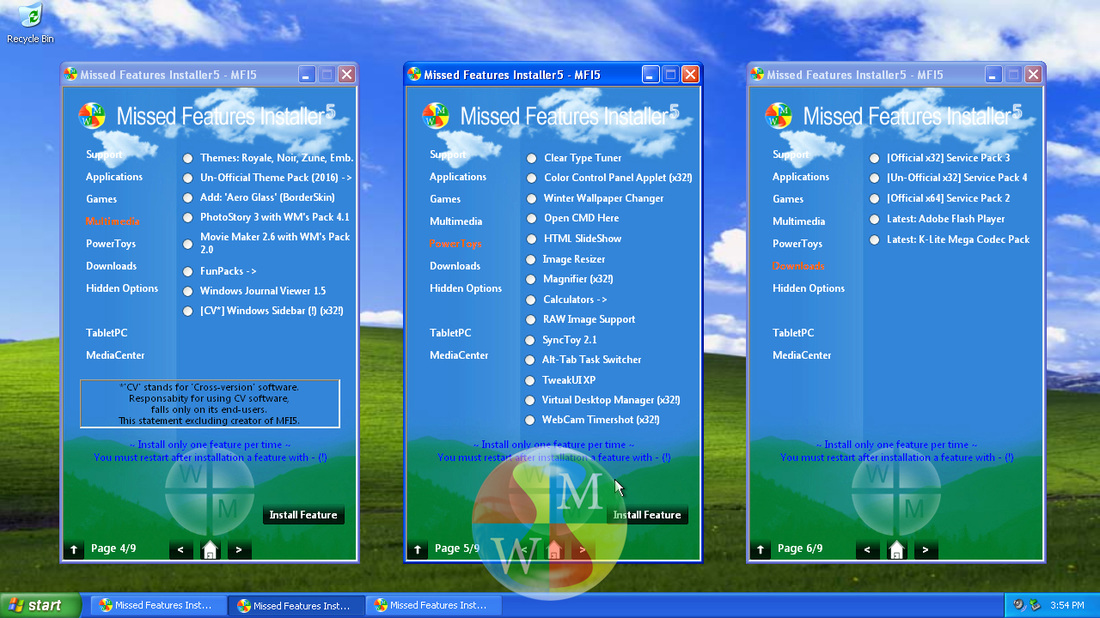Open Games category in left window
This screenshot has height=618, width=1100.
click(102, 199)
